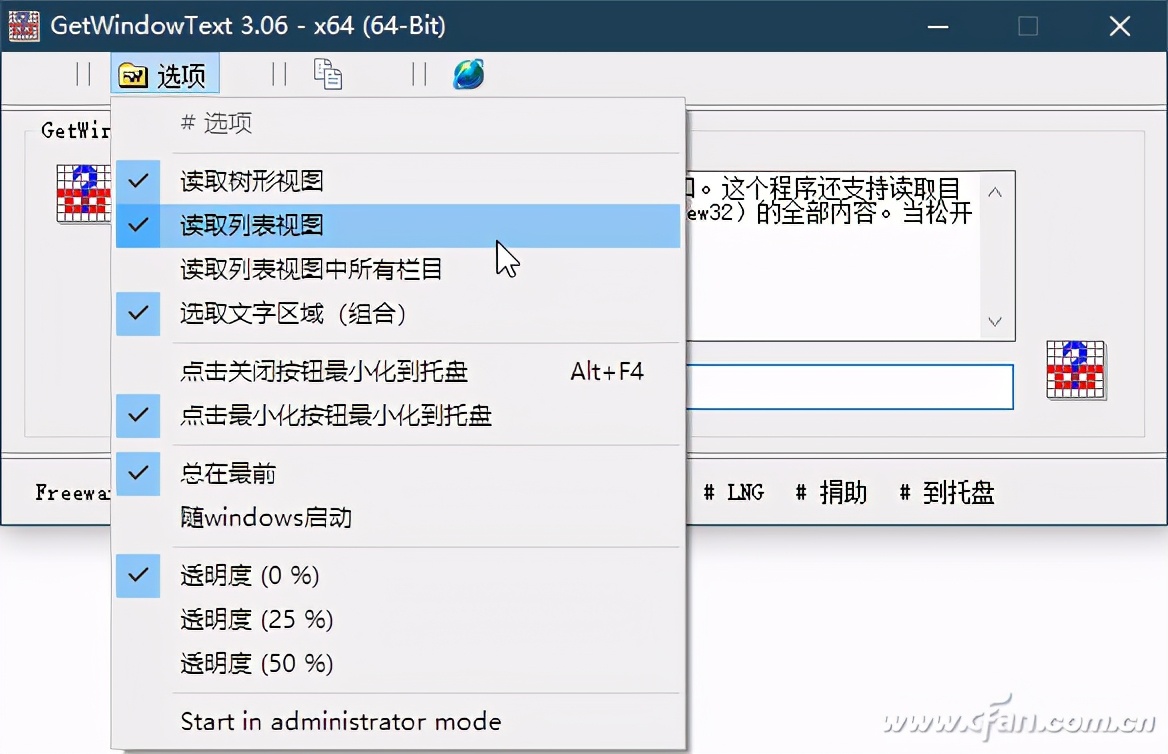Viewport: 1168px width, 754px height.
Task: Click the # 捐助 donate link
Action: tap(831, 492)
